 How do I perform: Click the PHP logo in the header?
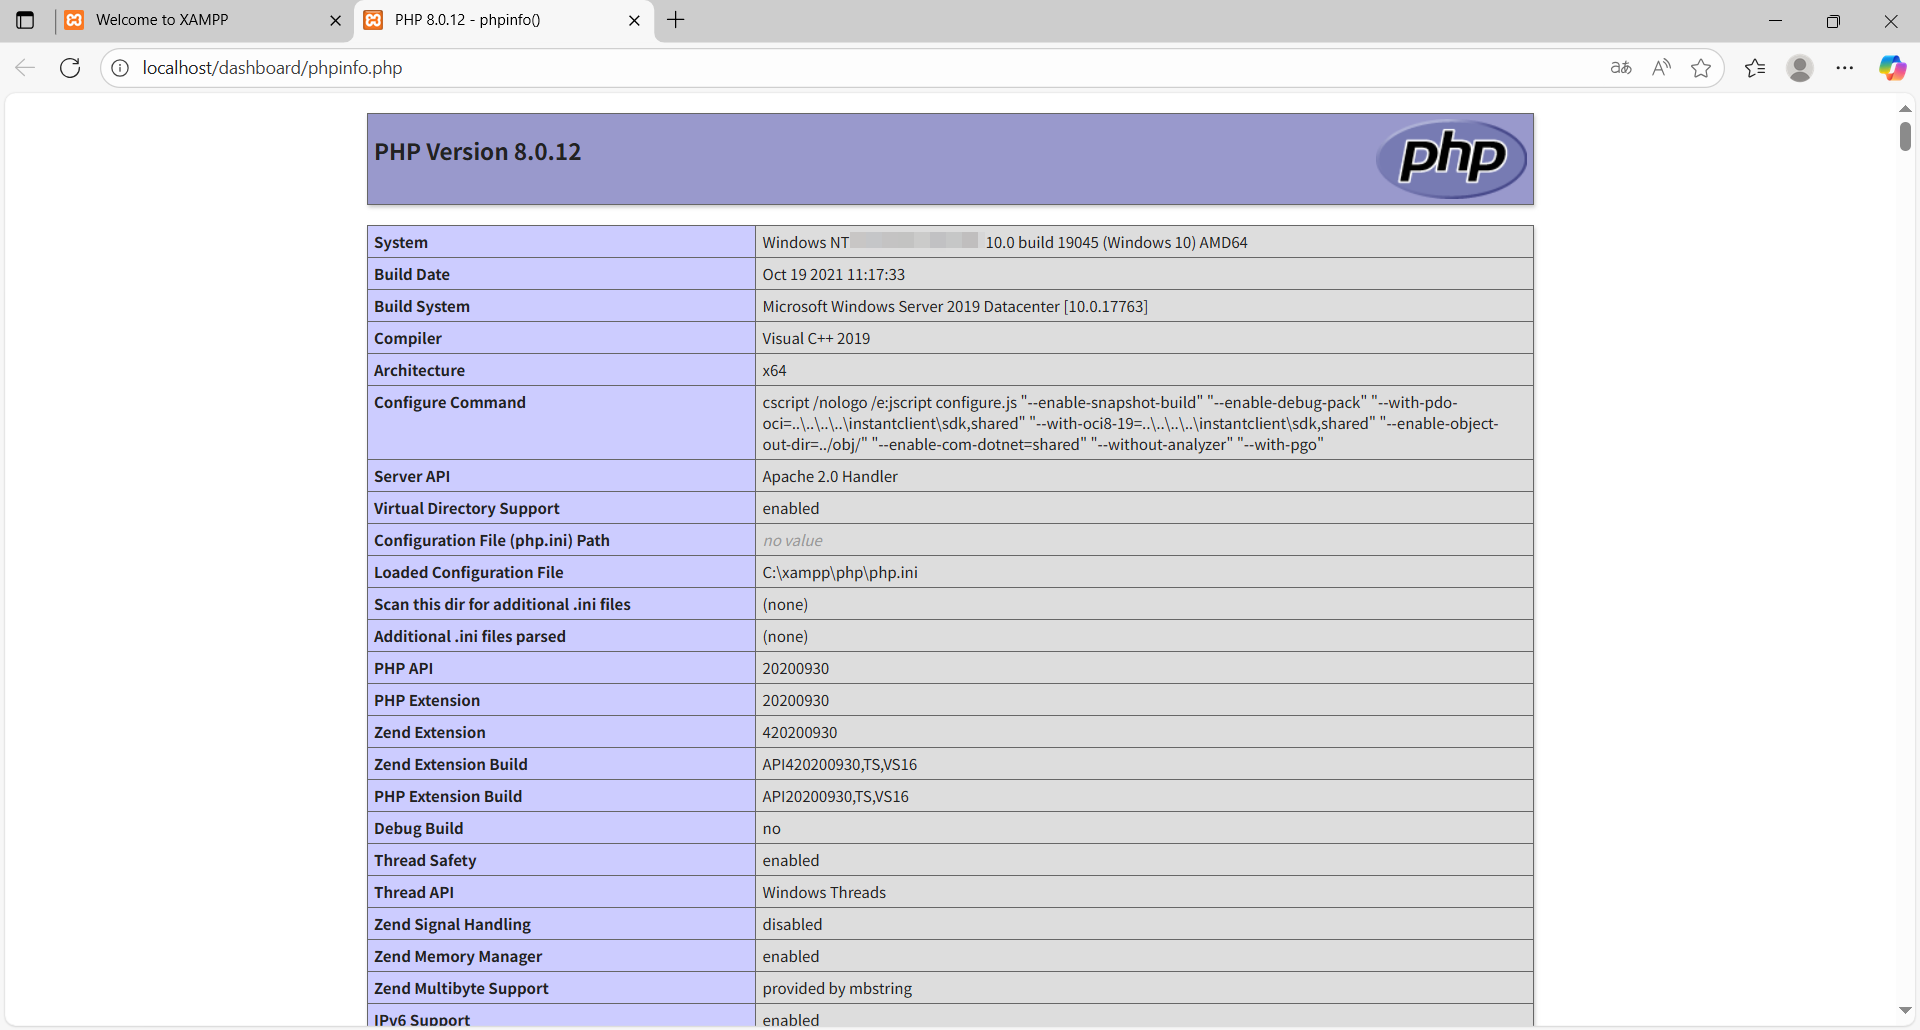1451,159
